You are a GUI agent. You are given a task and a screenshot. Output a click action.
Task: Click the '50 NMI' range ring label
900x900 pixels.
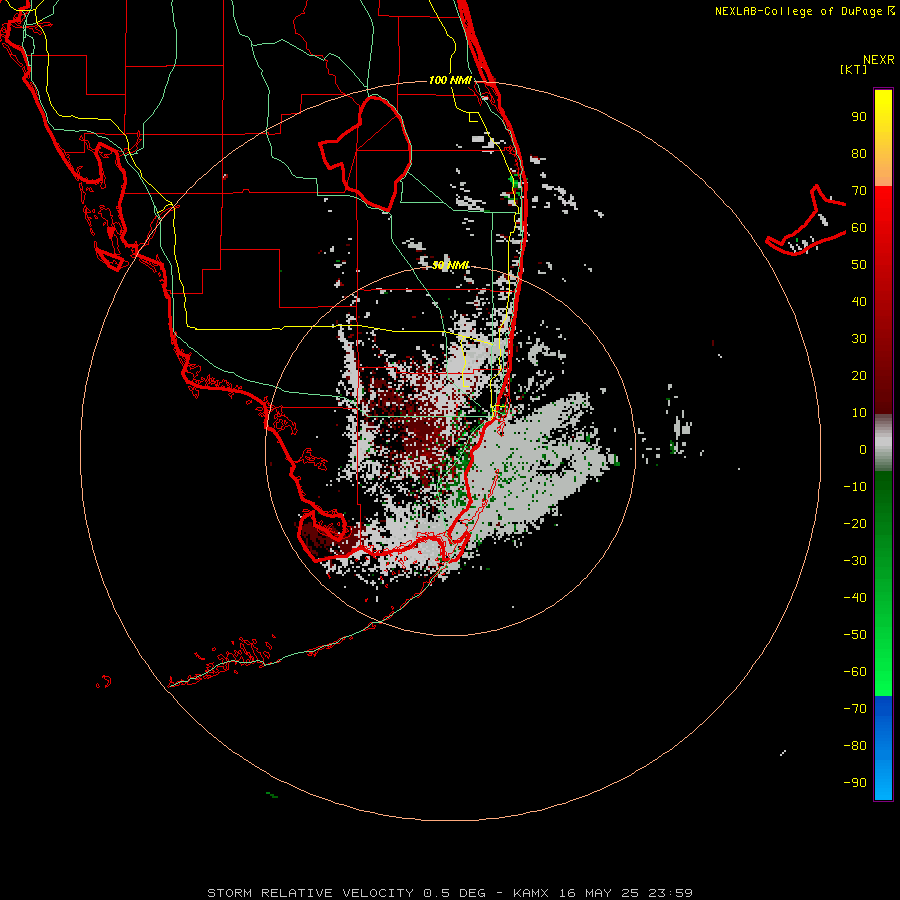click(451, 265)
